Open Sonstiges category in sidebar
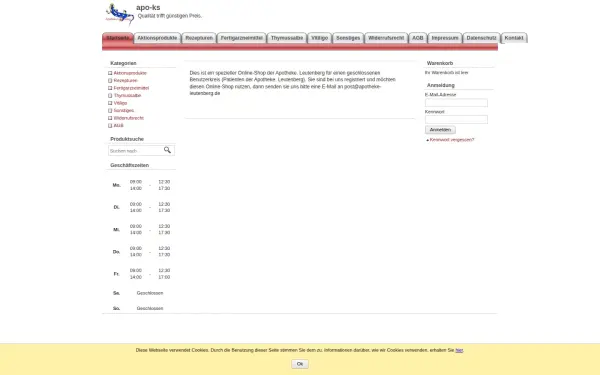600x375 pixels. point(124,111)
